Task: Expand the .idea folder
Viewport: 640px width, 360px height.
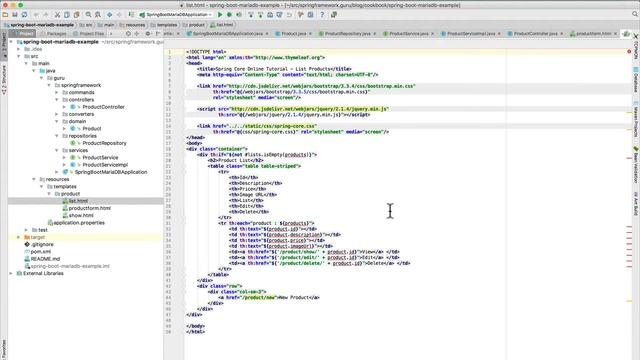Action: pos(18,49)
